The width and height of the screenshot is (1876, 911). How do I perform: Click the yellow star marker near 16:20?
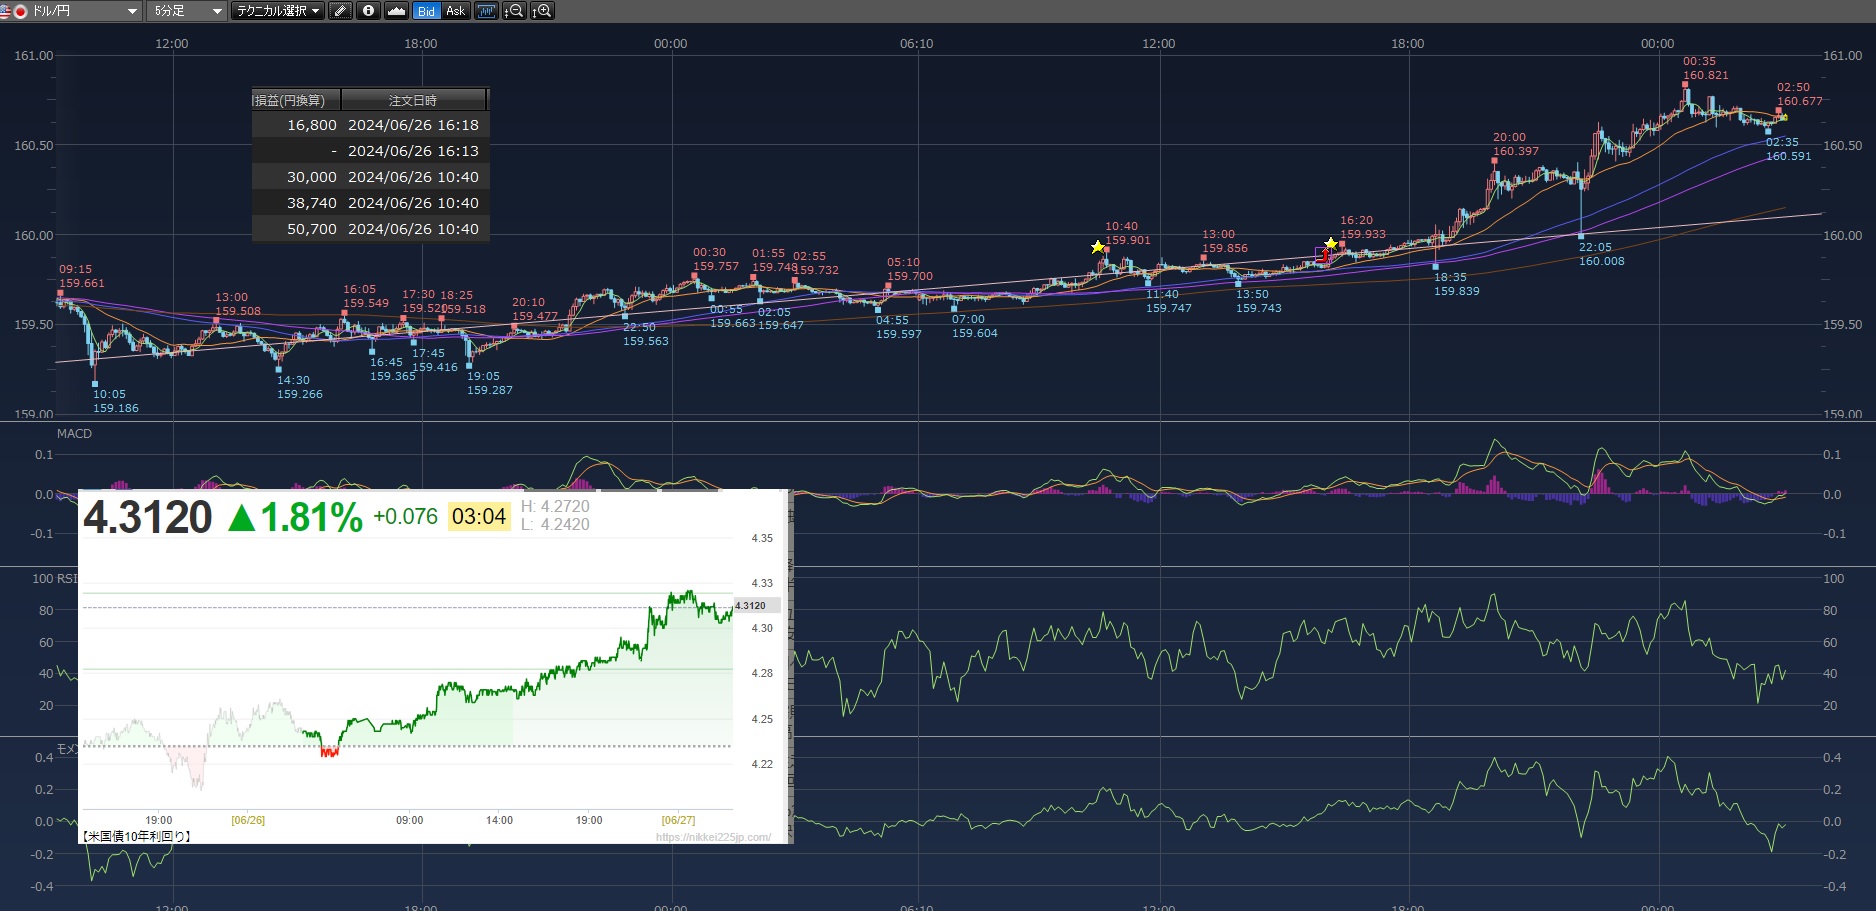click(x=1331, y=244)
